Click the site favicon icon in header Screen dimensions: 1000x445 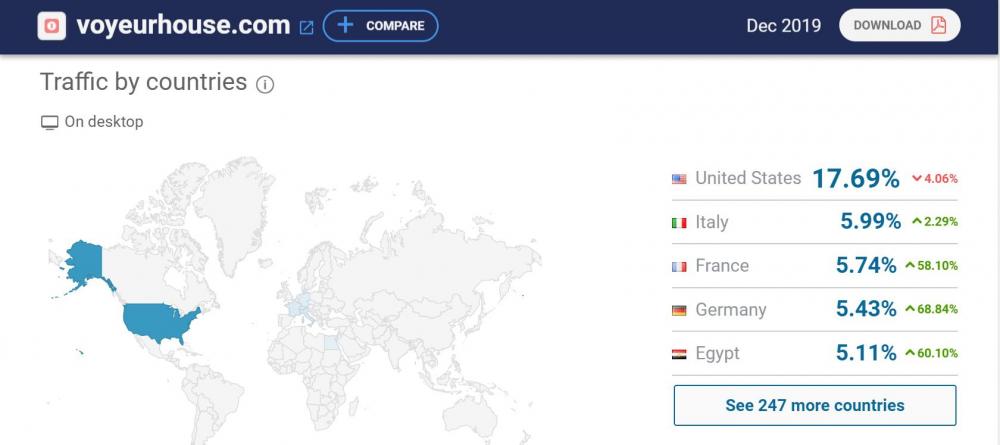[52, 25]
